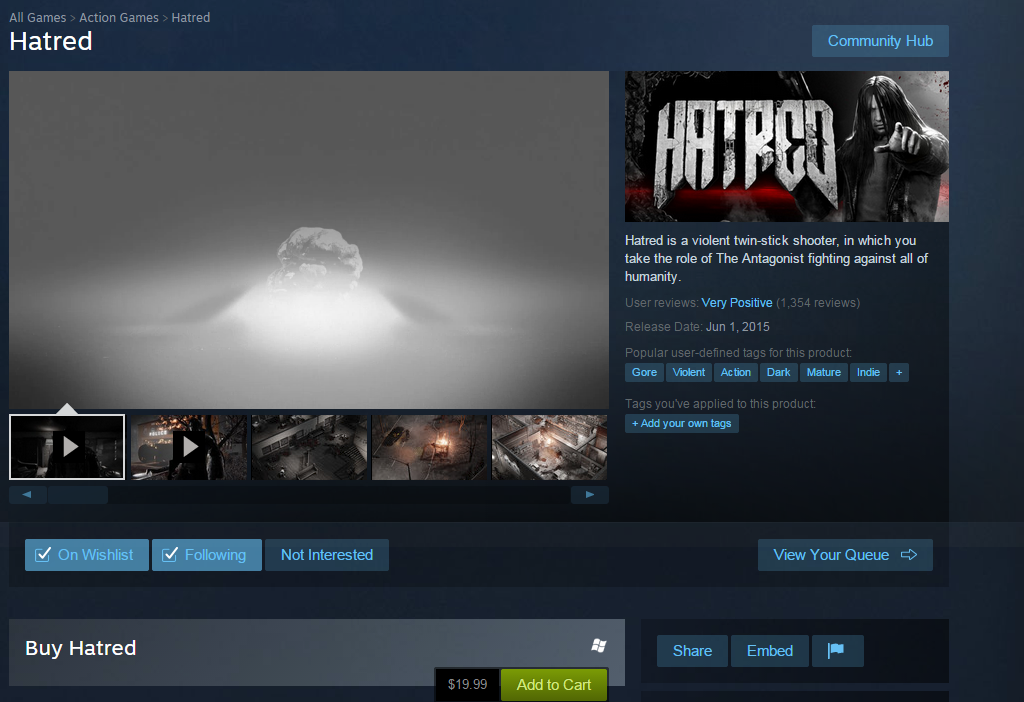Play the second trailer with police car

(x=189, y=447)
